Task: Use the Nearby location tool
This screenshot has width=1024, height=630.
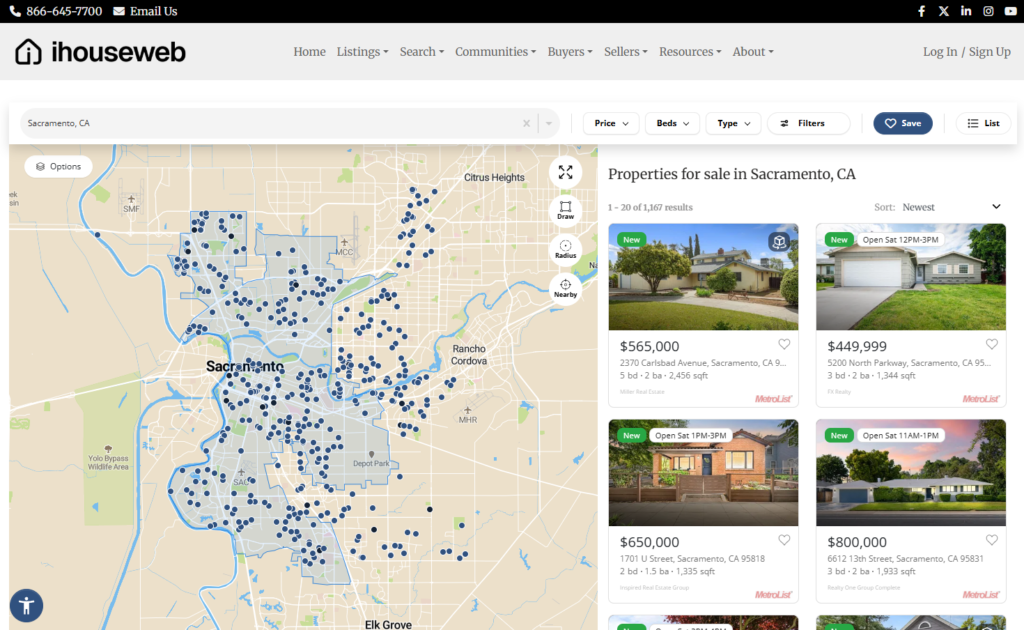Action: pyautogui.click(x=565, y=288)
